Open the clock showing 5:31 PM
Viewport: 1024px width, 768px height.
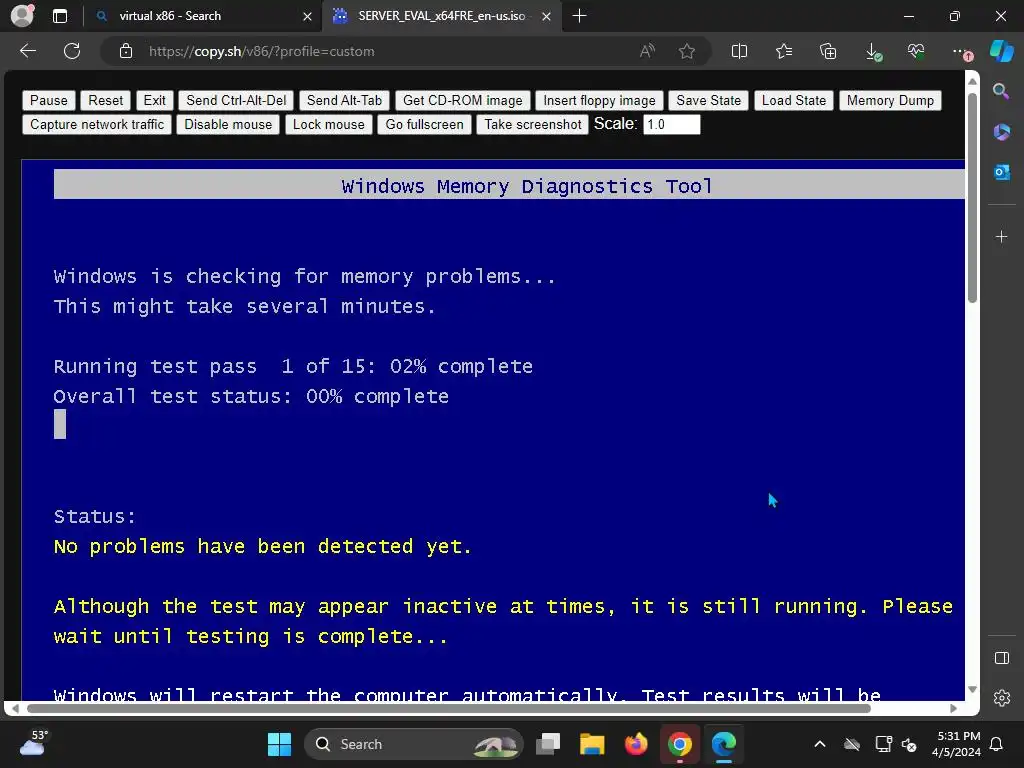(956, 744)
